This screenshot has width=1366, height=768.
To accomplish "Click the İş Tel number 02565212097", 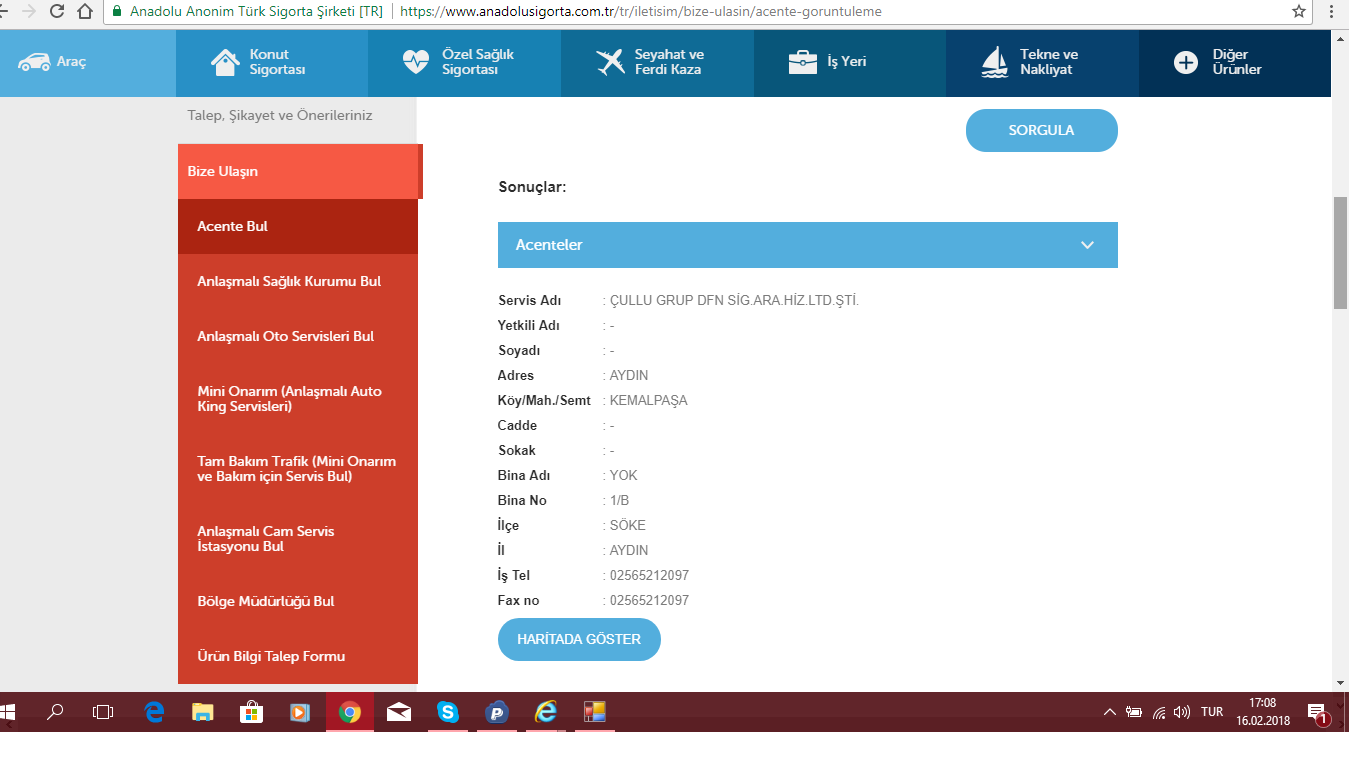I will (x=649, y=575).
